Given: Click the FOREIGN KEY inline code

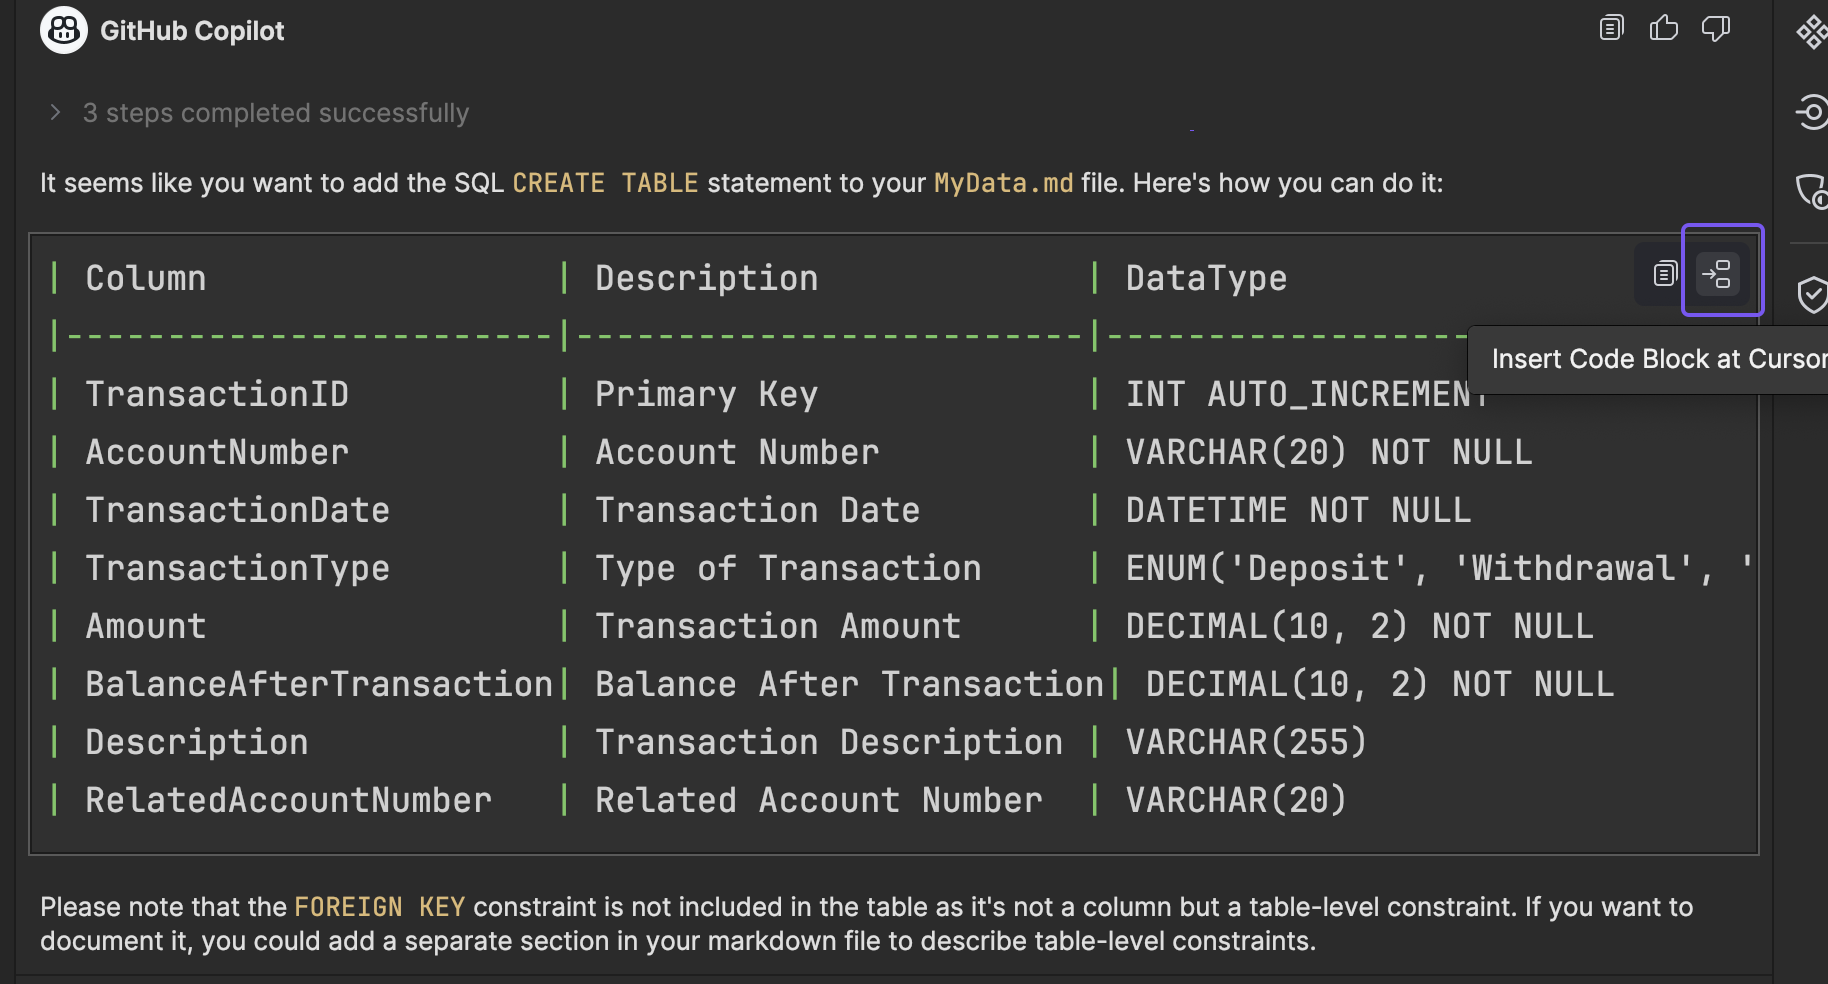Looking at the screenshot, I should click(x=379, y=907).
